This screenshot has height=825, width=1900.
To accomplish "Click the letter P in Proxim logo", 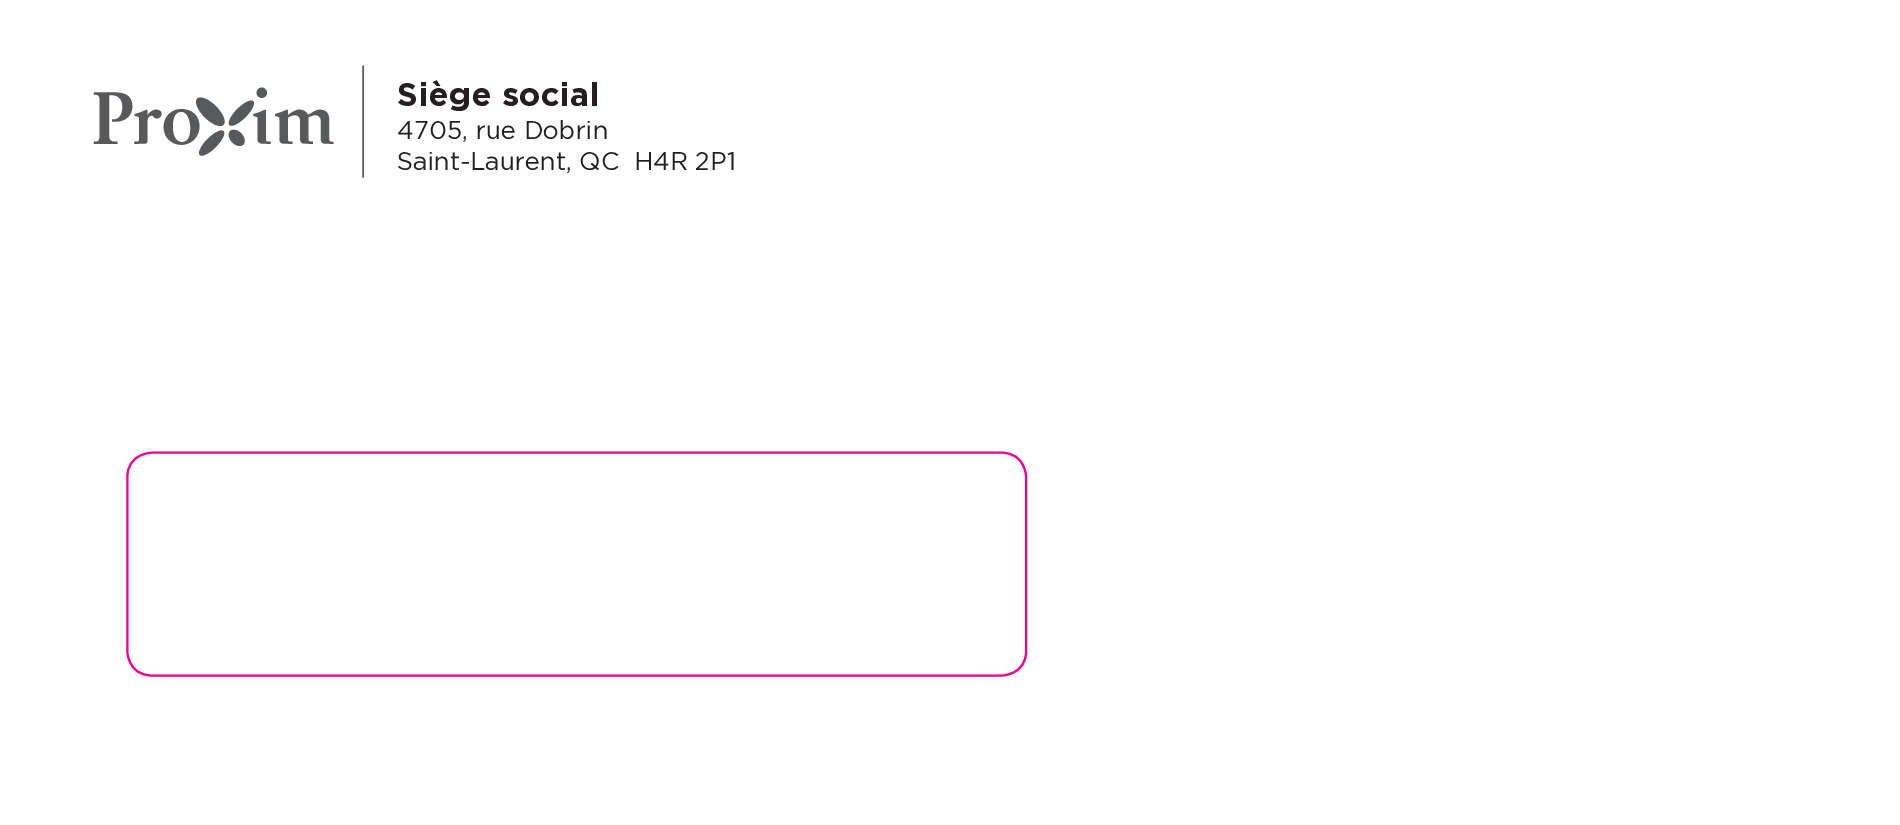I will click(x=113, y=118).
